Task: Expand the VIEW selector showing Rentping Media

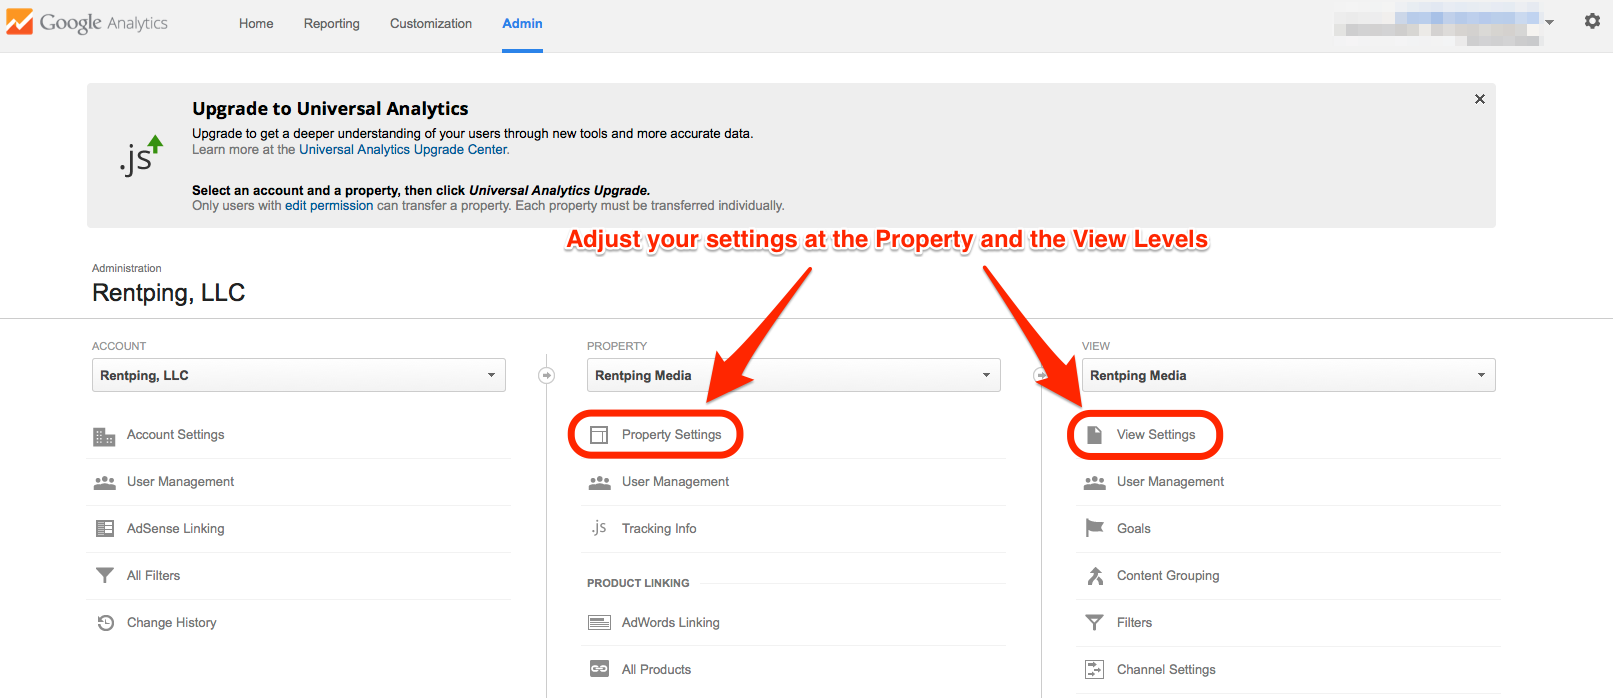Action: coord(1289,375)
